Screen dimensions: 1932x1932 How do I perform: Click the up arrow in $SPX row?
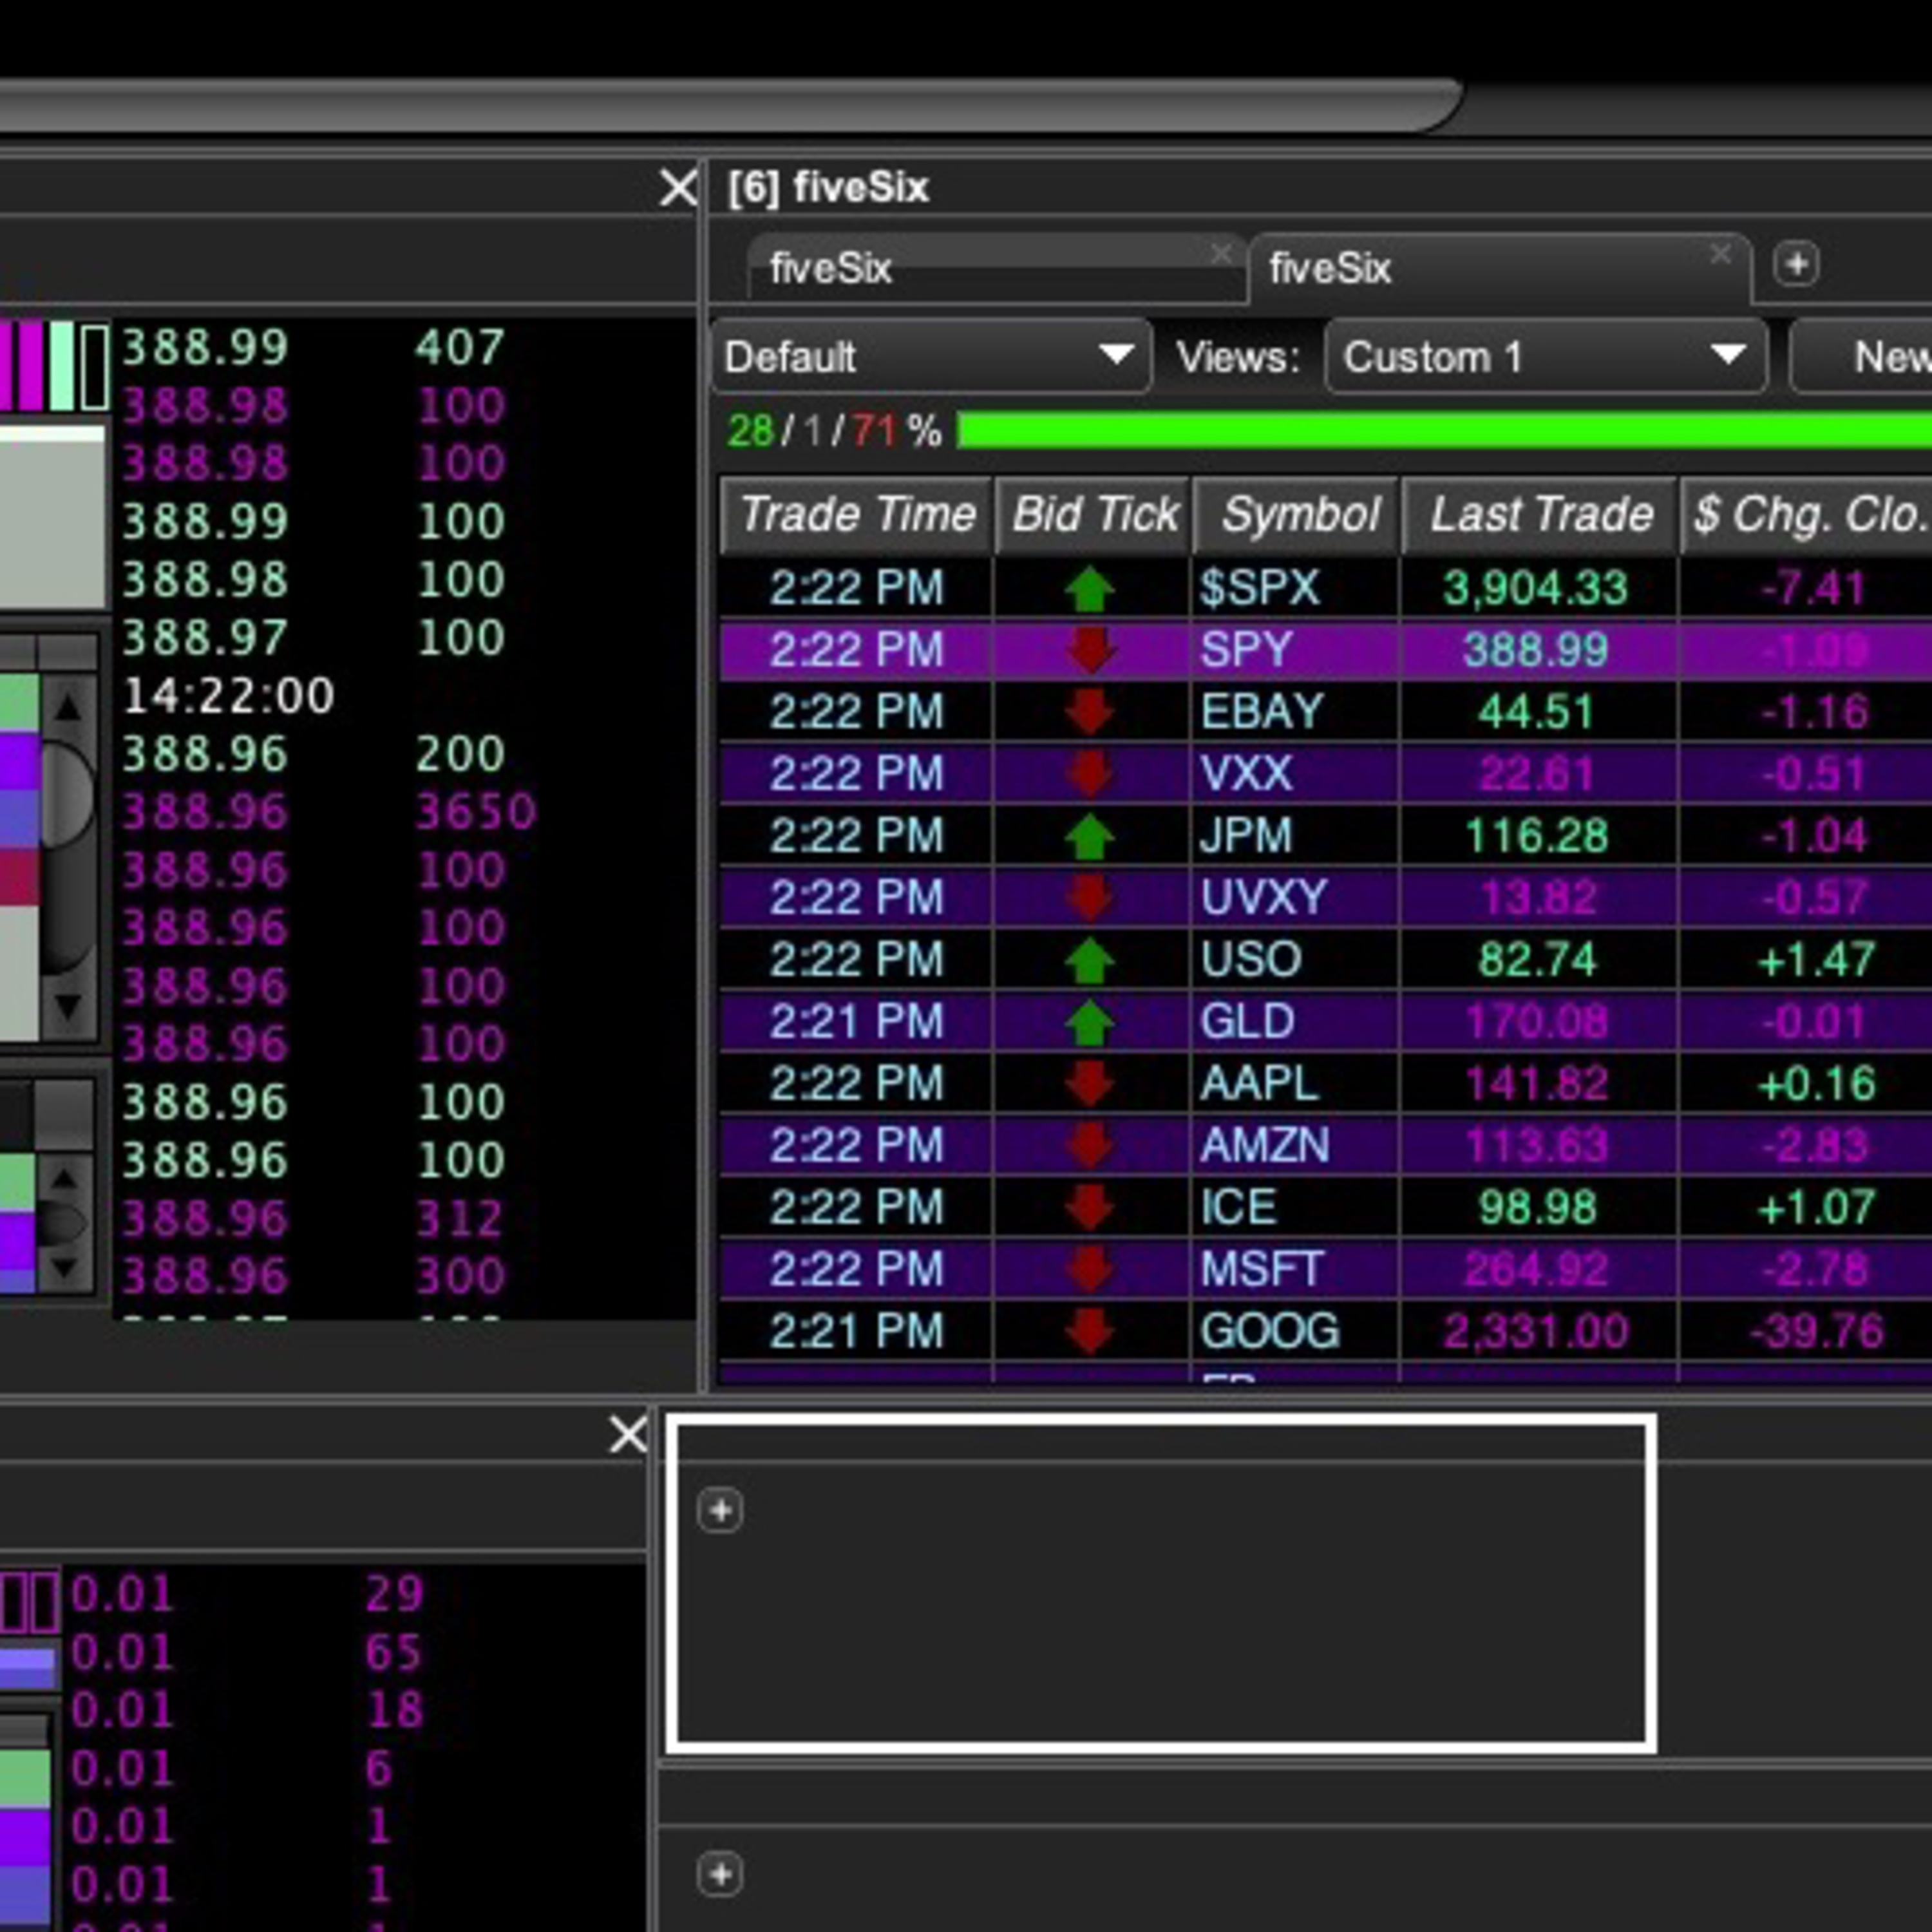(1090, 588)
